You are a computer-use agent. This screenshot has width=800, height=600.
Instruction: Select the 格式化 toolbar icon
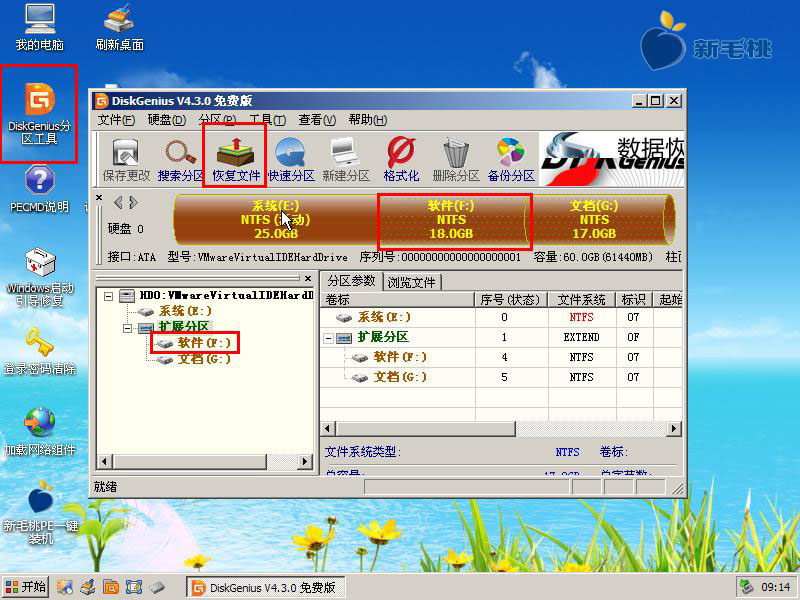(x=401, y=160)
